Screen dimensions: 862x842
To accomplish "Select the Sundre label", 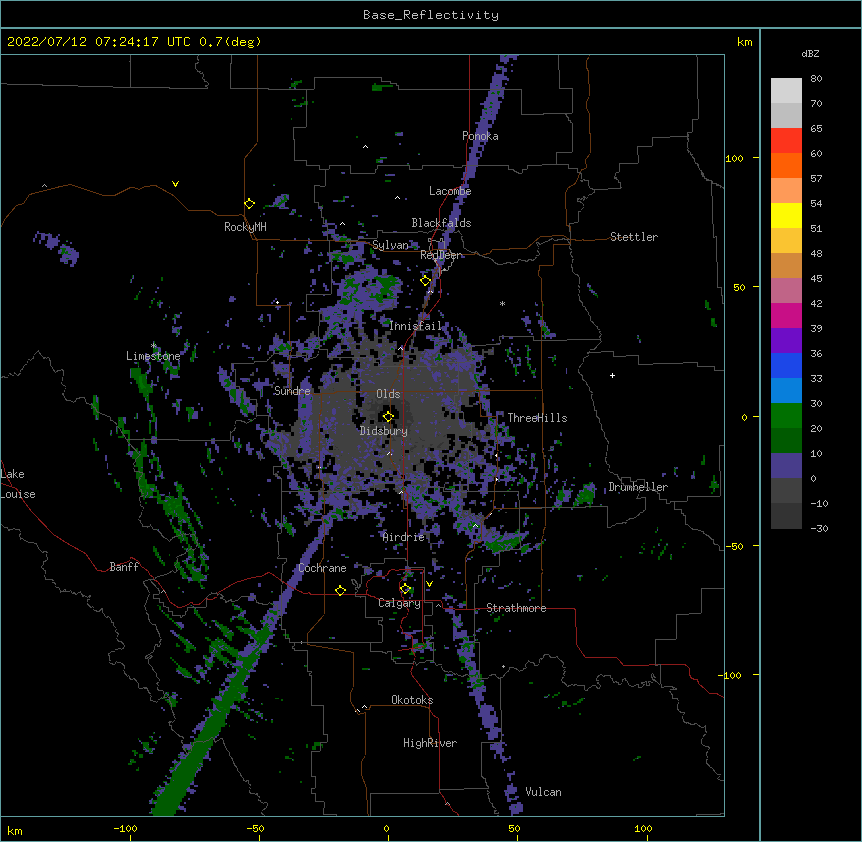I will 292,391.
